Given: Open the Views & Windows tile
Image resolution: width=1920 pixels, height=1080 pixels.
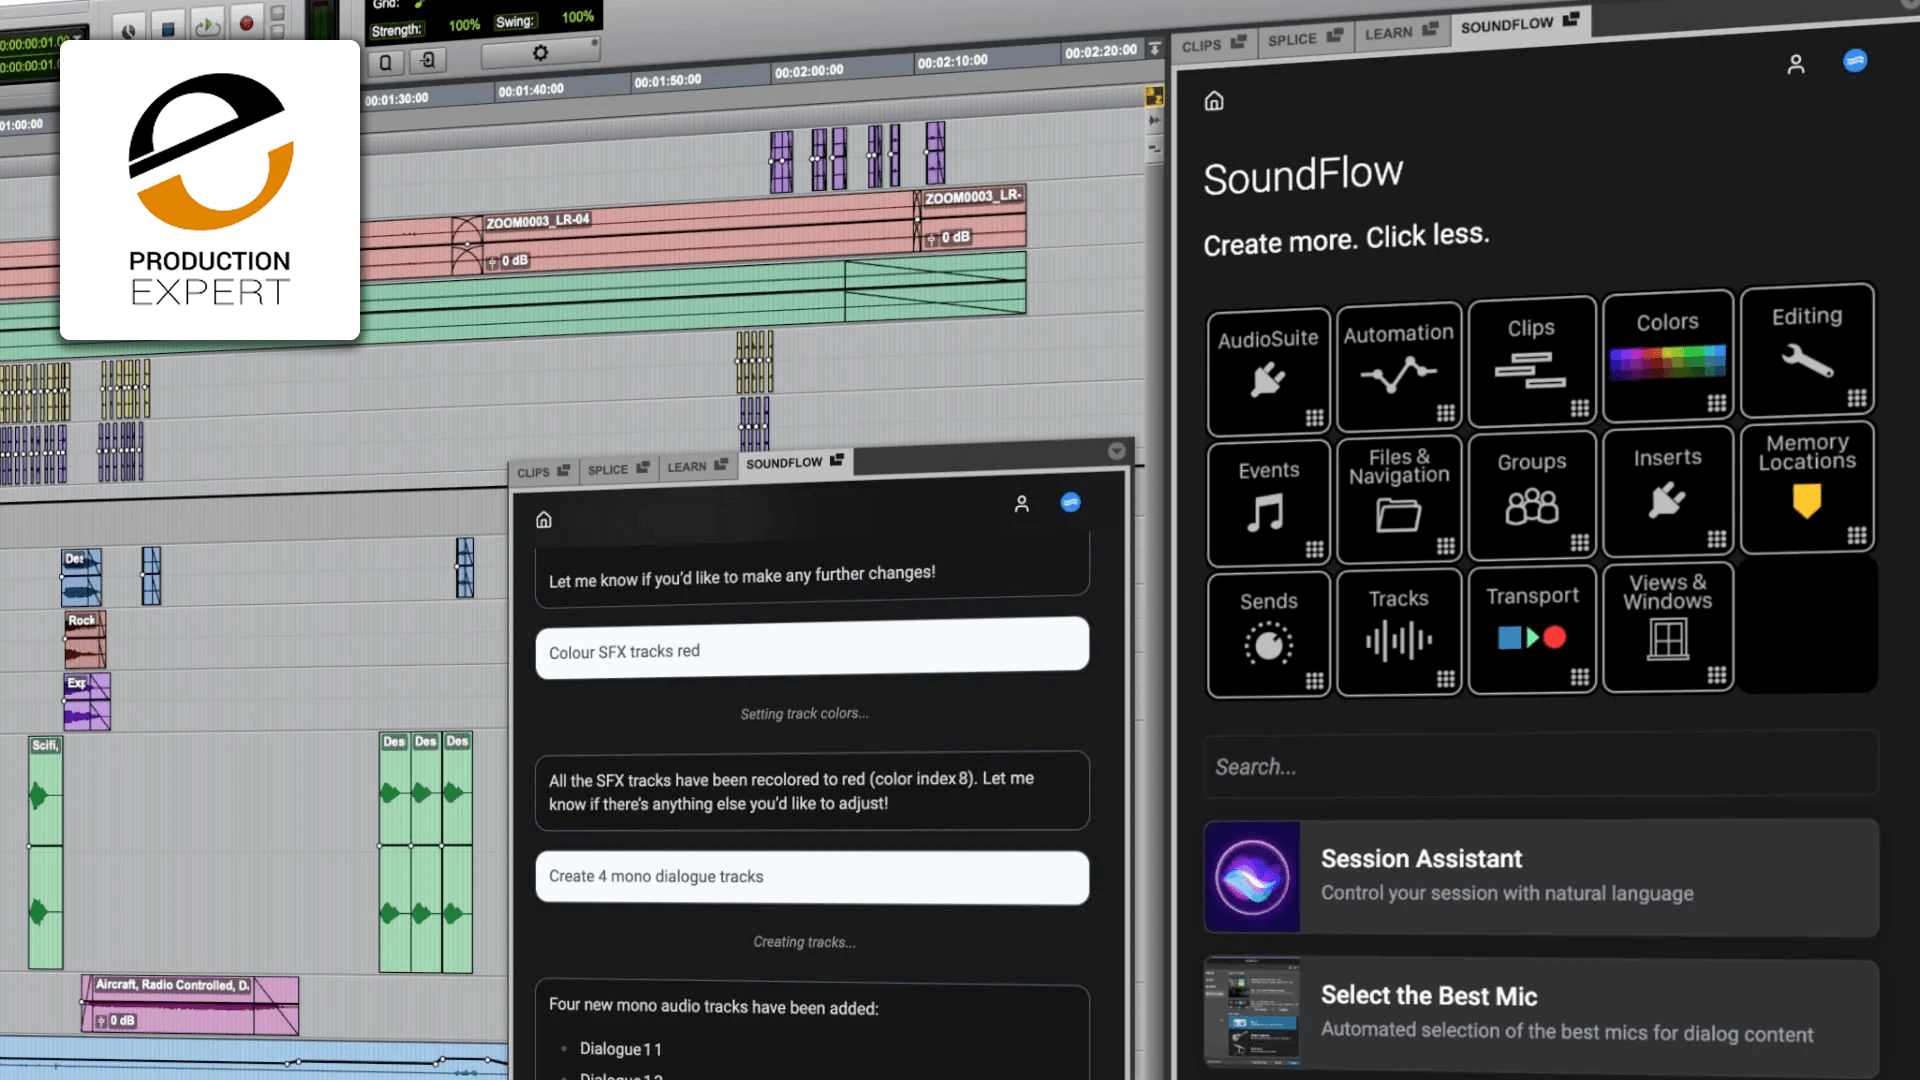Looking at the screenshot, I should pos(1666,627).
